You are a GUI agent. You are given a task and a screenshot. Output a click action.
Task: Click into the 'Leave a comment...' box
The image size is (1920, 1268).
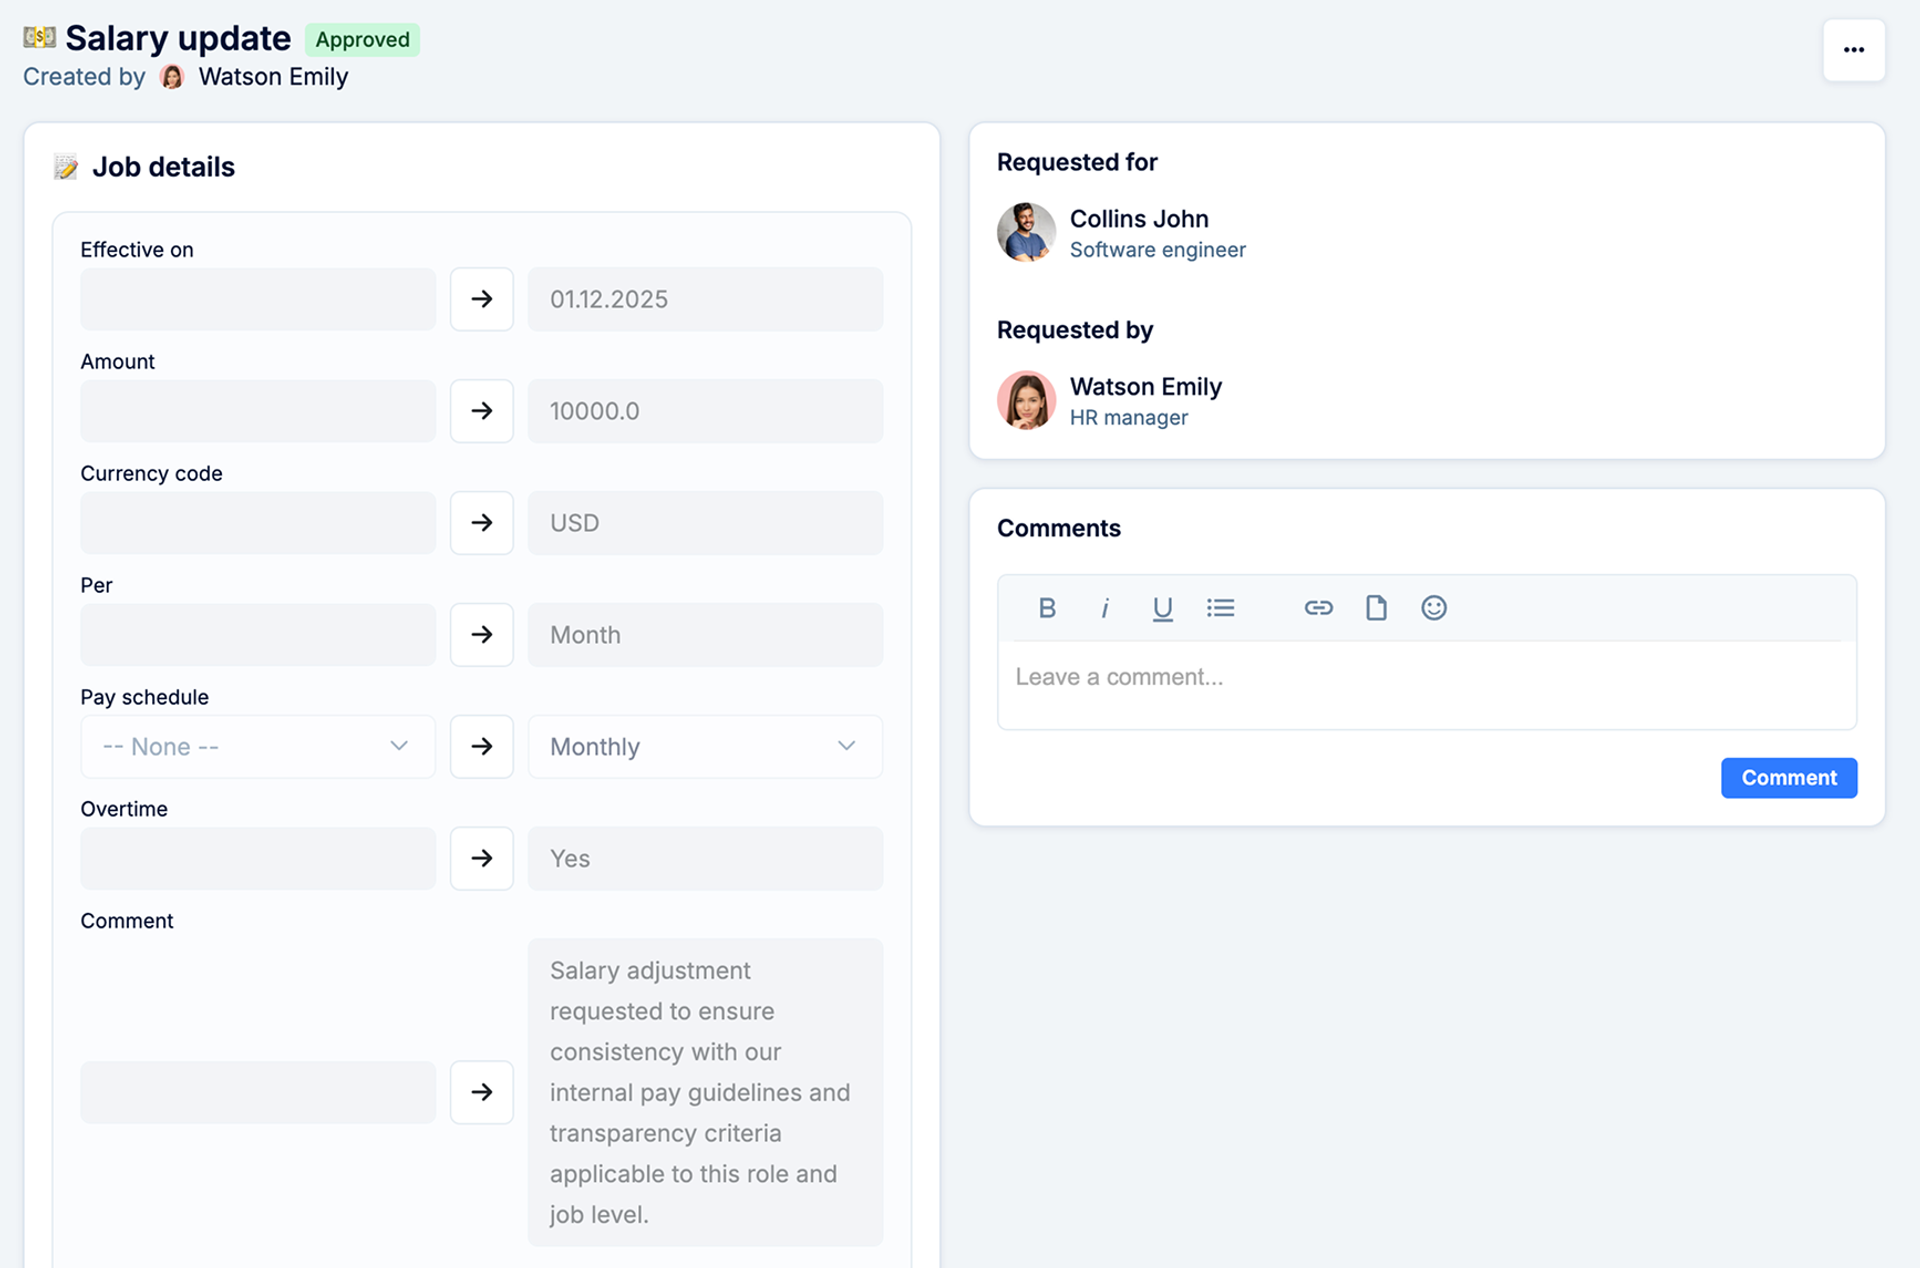click(x=1425, y=678)
